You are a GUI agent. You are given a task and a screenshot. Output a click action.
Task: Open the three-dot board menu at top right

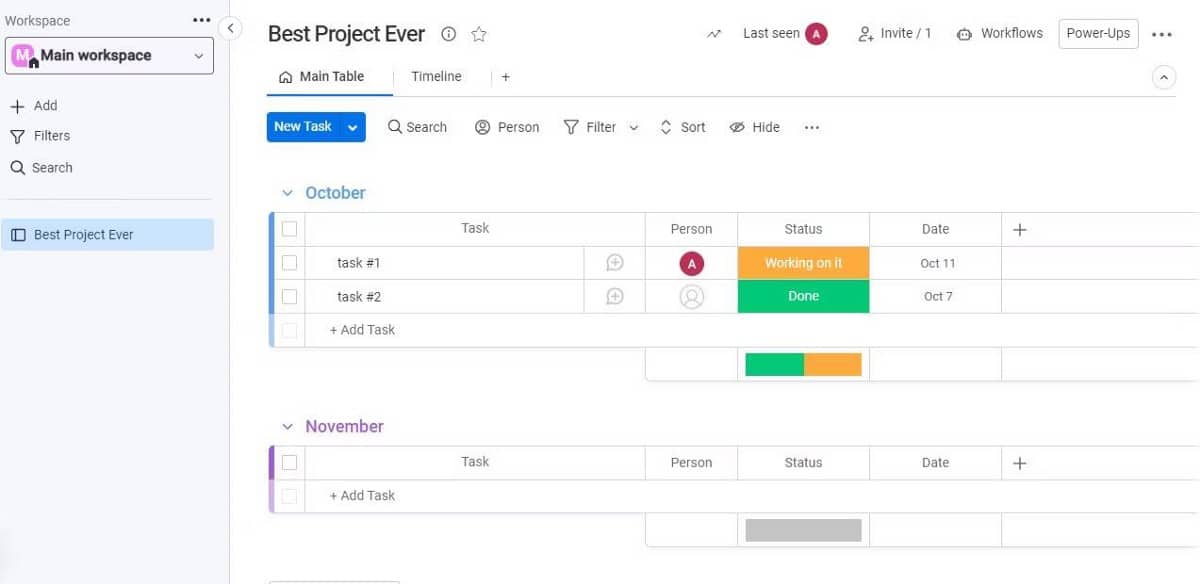1161,34
